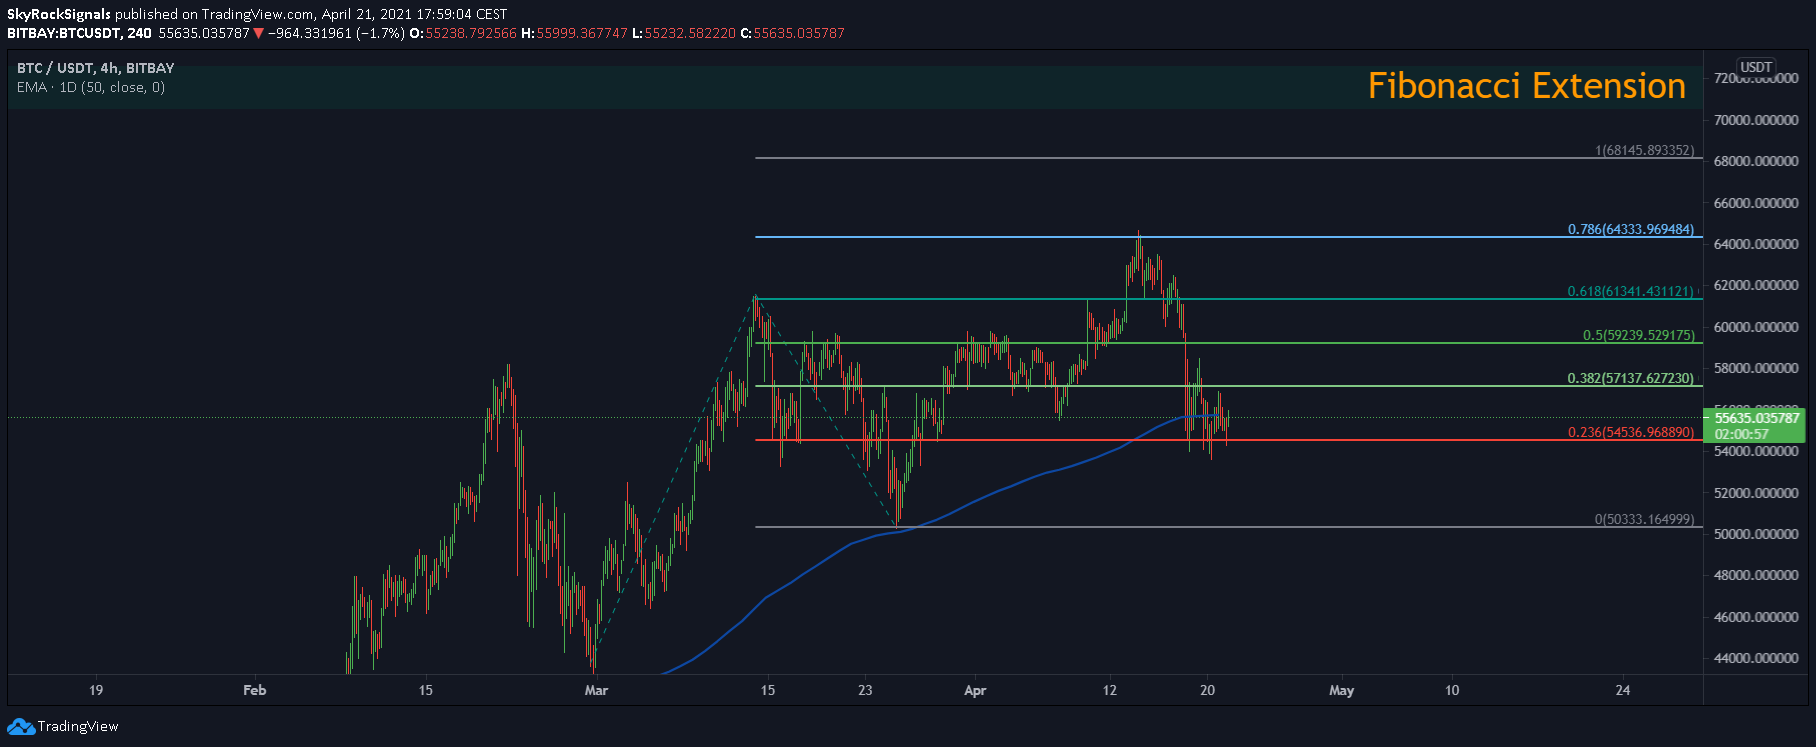Image resolution: width=1816 pixels, height=747 pixels.
Task: Click the close value C:55635.035787
Action: (x=793, y=33)
